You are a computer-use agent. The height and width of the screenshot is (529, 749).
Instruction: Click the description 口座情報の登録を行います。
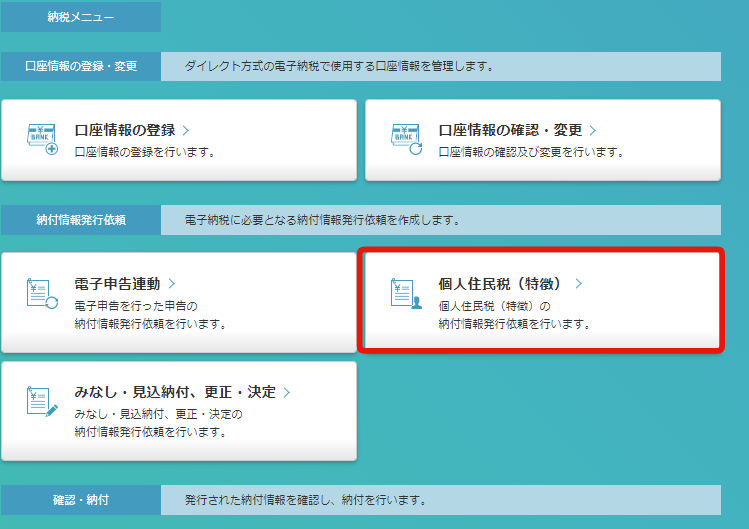click(x=145, y=152)
